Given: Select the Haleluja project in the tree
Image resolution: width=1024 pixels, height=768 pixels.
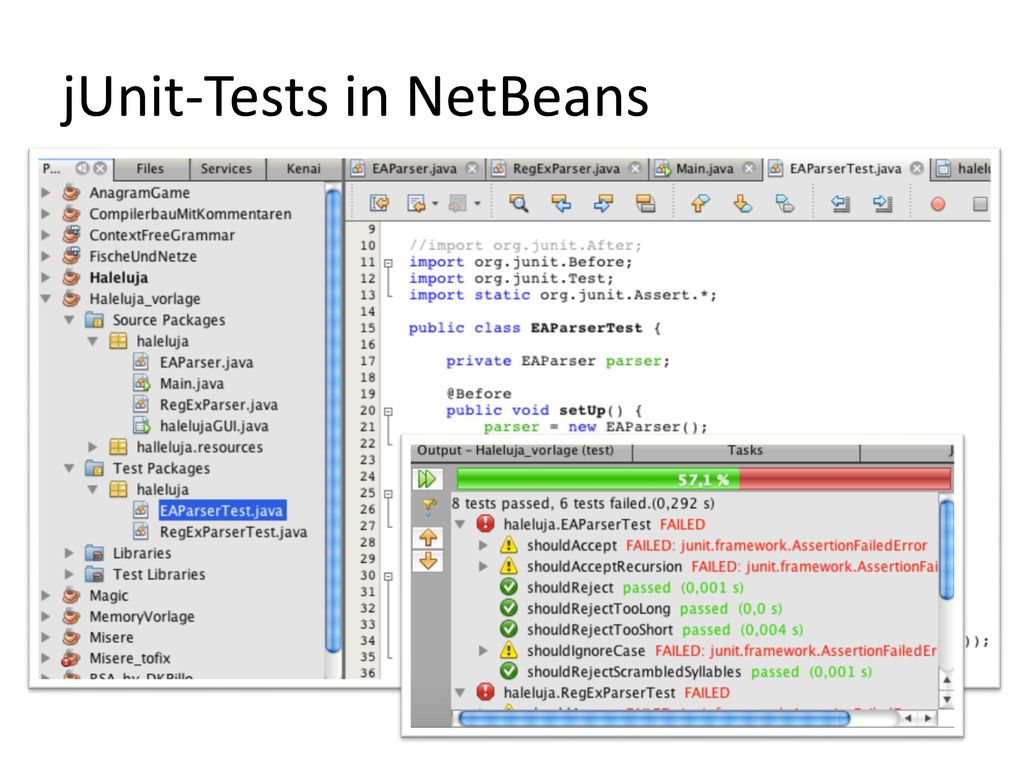Looking at the screenshot, I should [118, 278].
